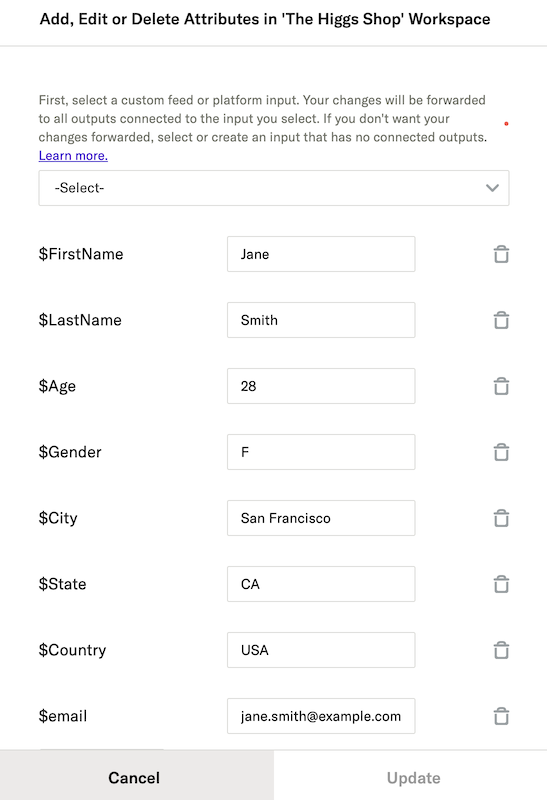Select the $Country field showing USA
Screen dimensions: 547x800
(321, 650)
